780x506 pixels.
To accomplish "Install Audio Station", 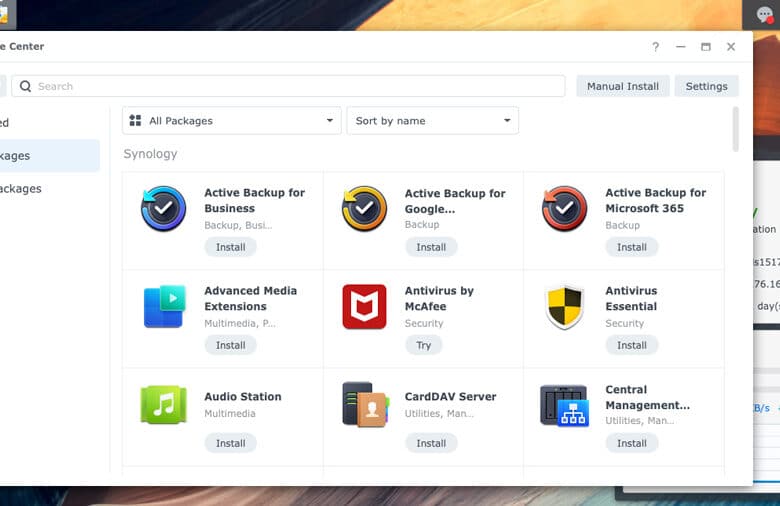I will (230, 443).
